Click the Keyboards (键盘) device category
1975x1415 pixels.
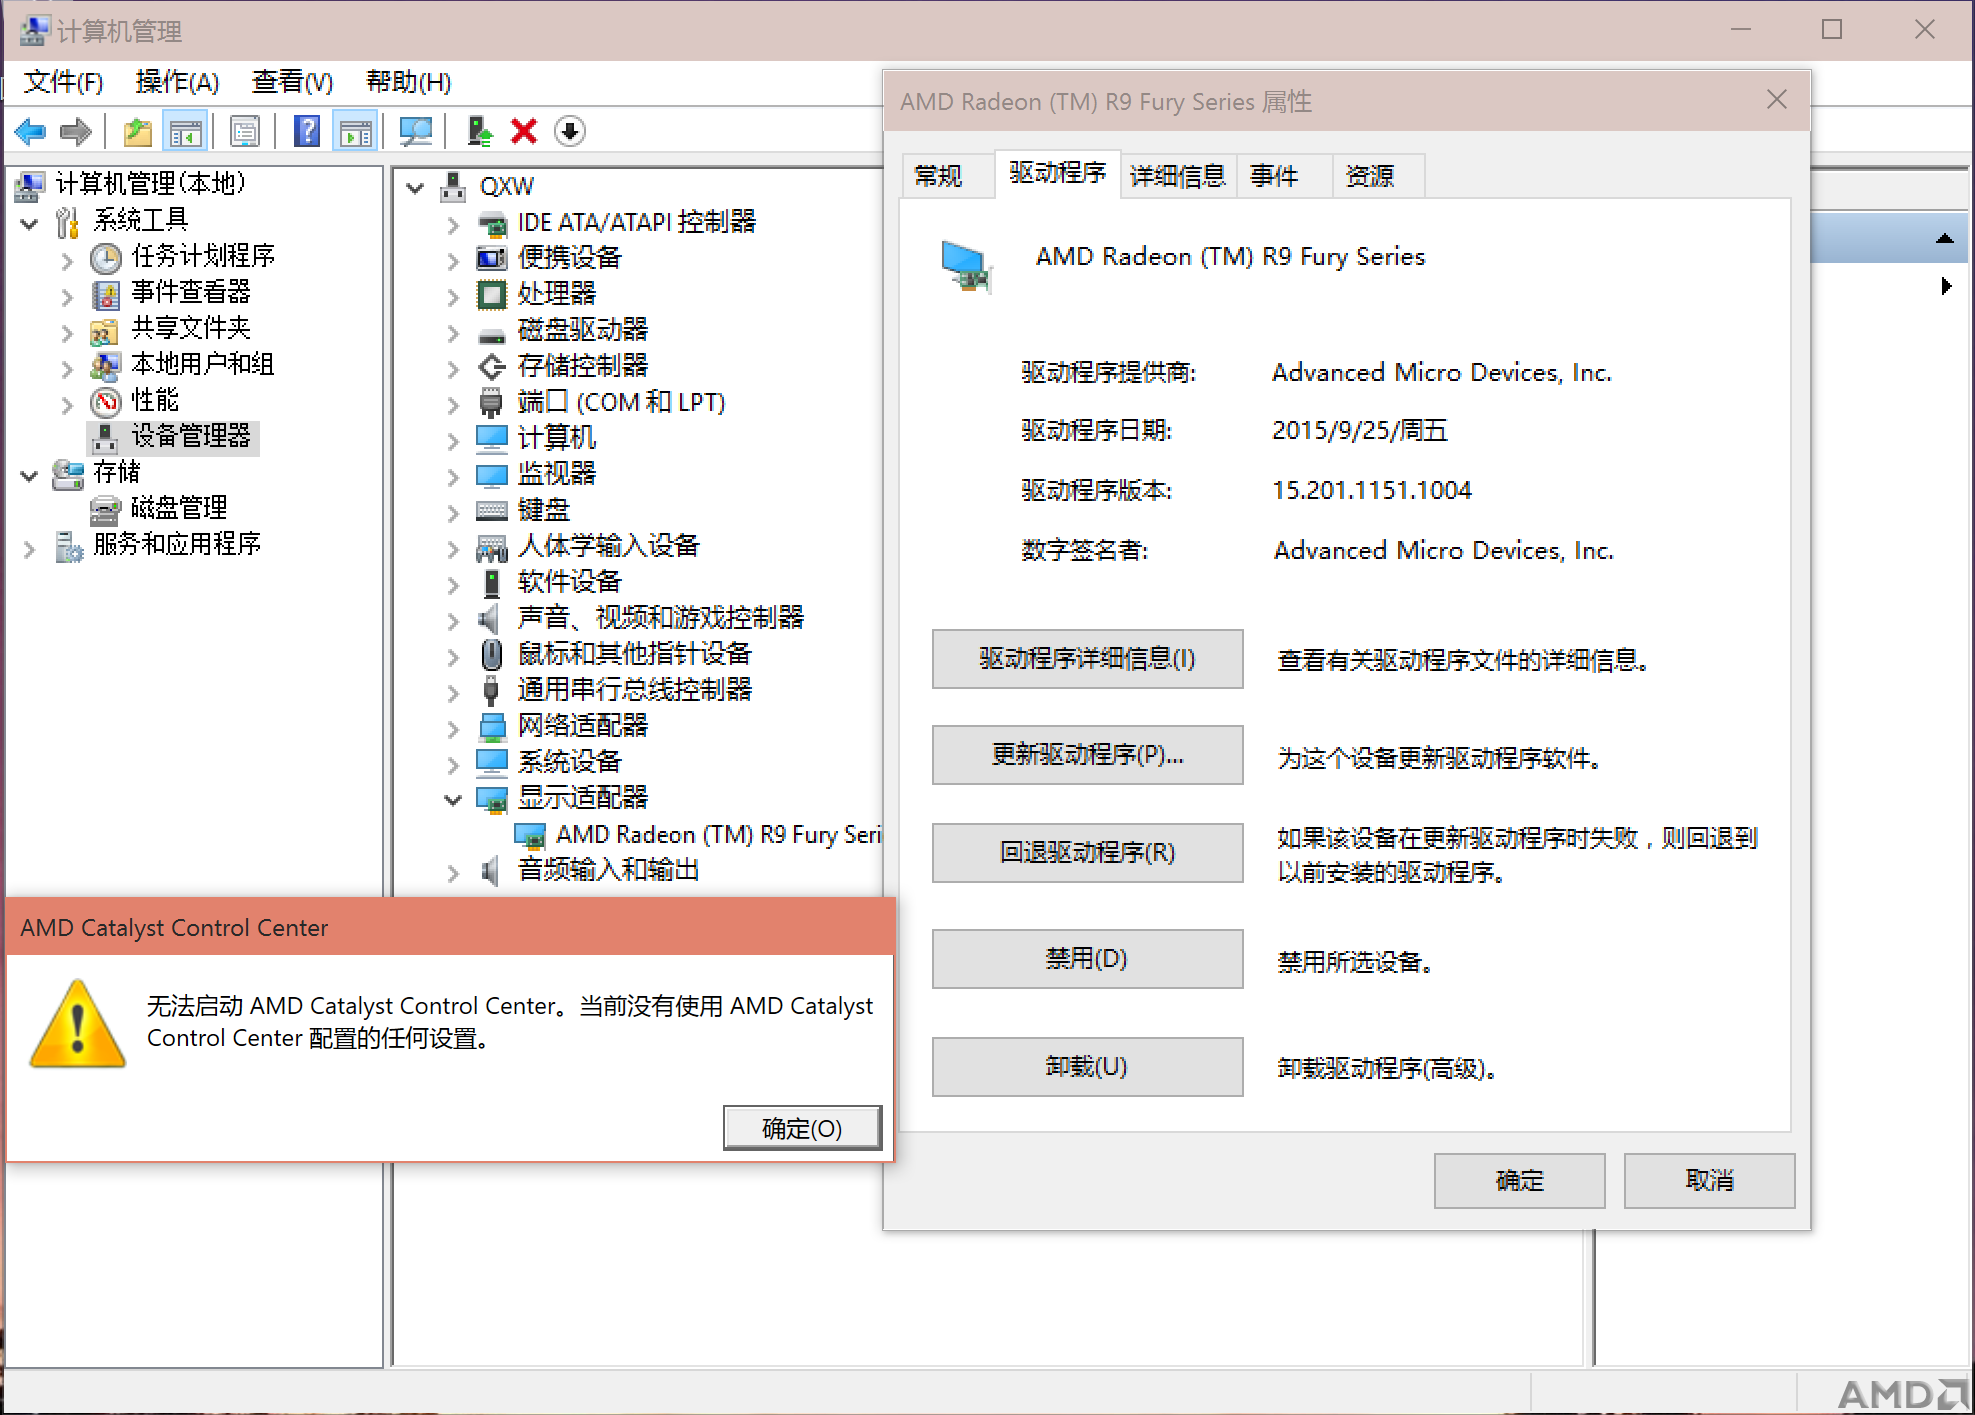pos(544,510)
